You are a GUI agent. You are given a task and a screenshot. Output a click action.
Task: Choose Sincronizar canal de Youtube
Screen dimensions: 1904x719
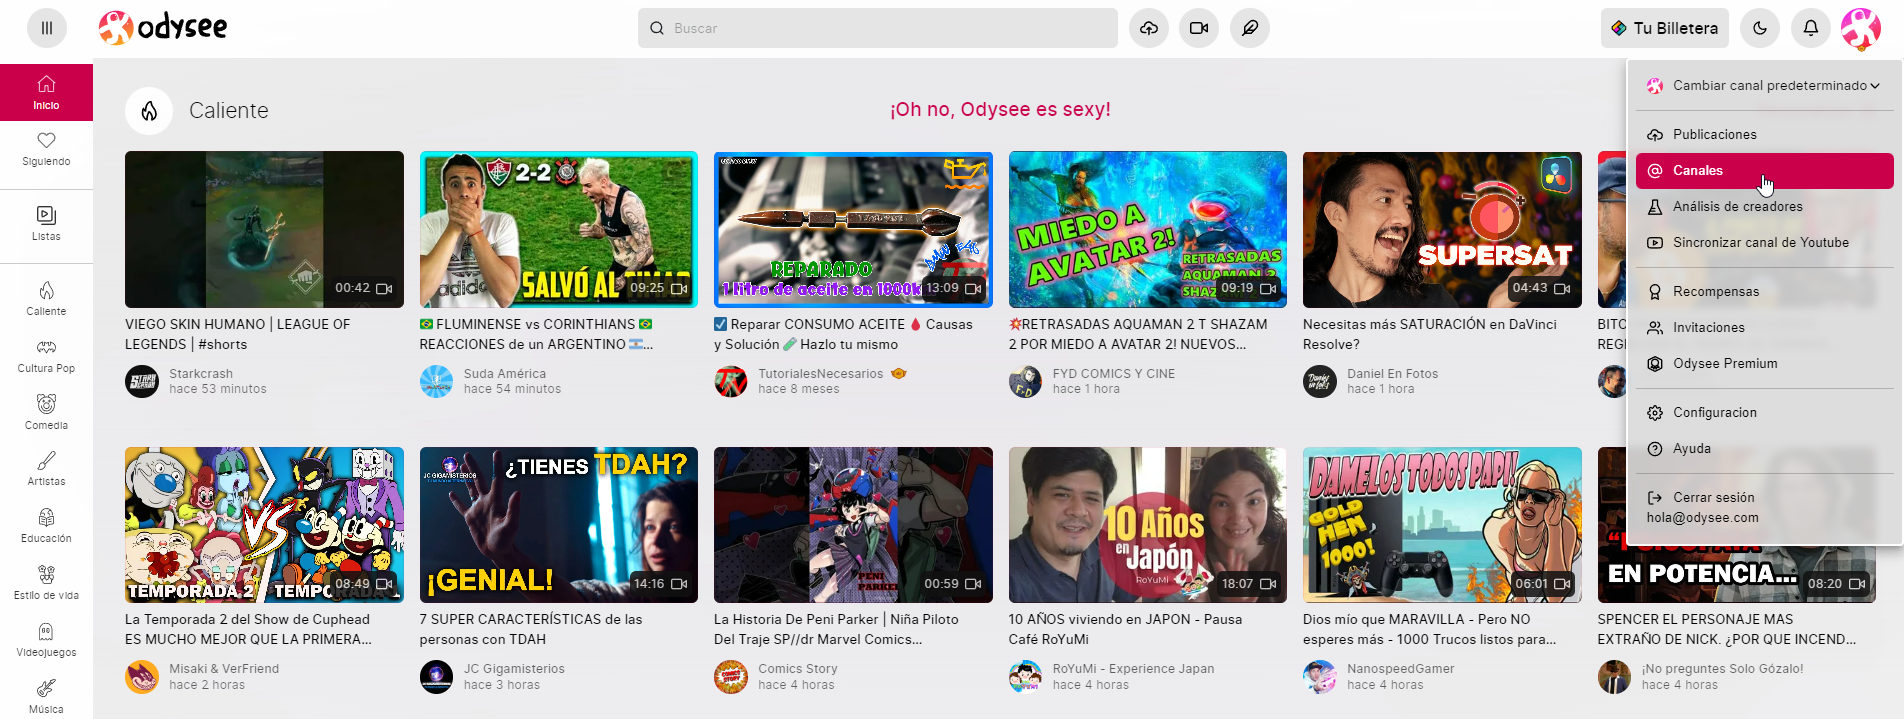pos(1764,243)
